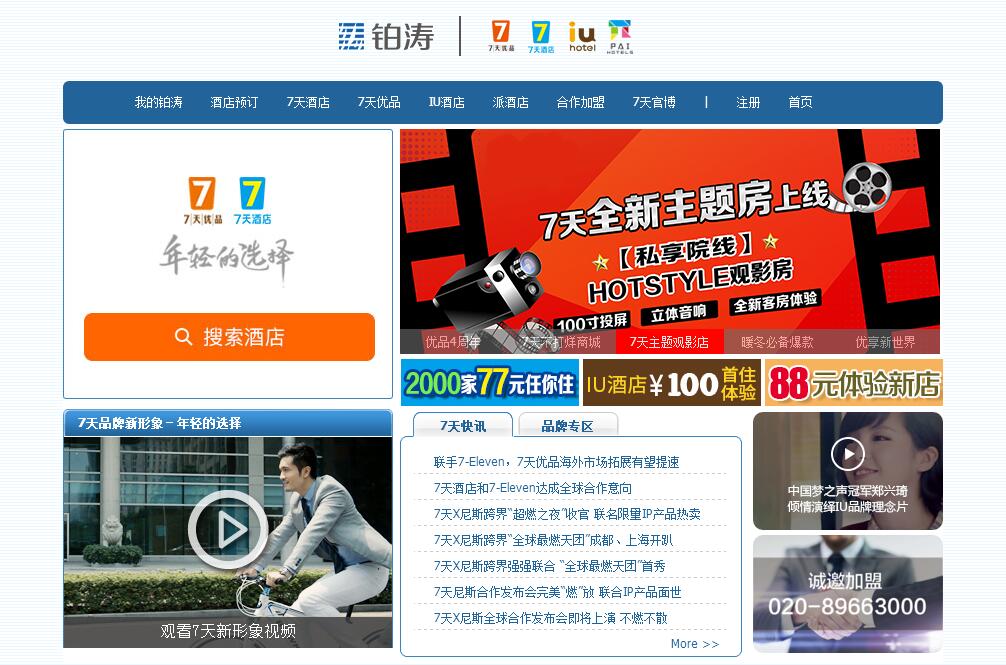
Task: Play the 7天新形象 brand video
Action: [227, 529]
